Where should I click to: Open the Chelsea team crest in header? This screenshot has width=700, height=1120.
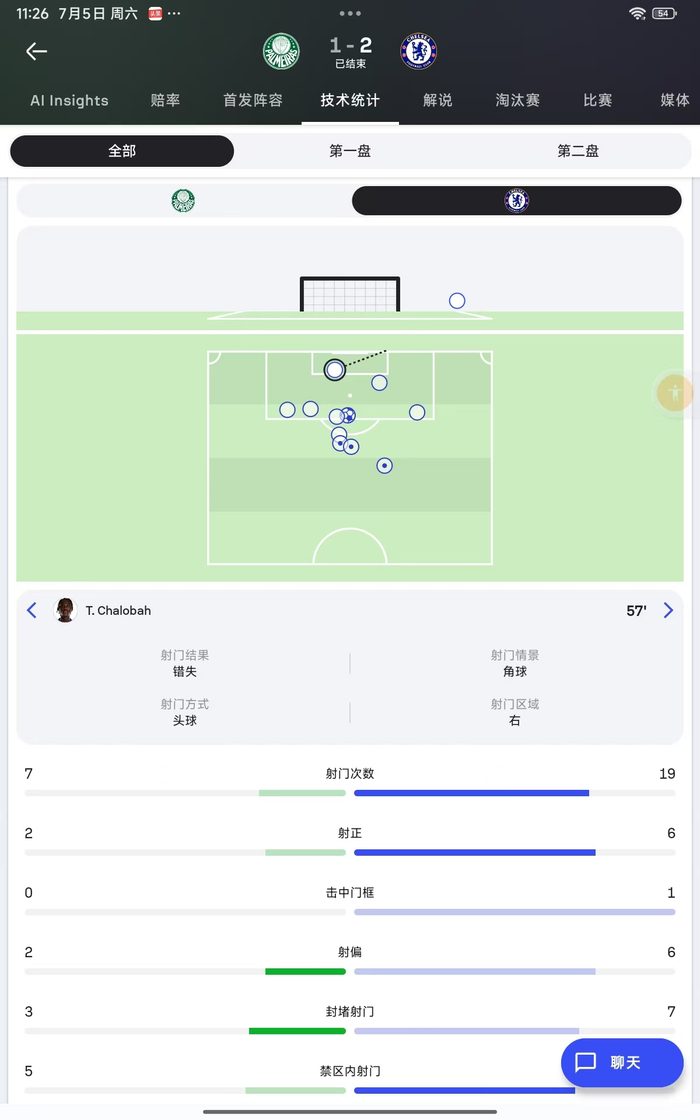pos(418,52)
